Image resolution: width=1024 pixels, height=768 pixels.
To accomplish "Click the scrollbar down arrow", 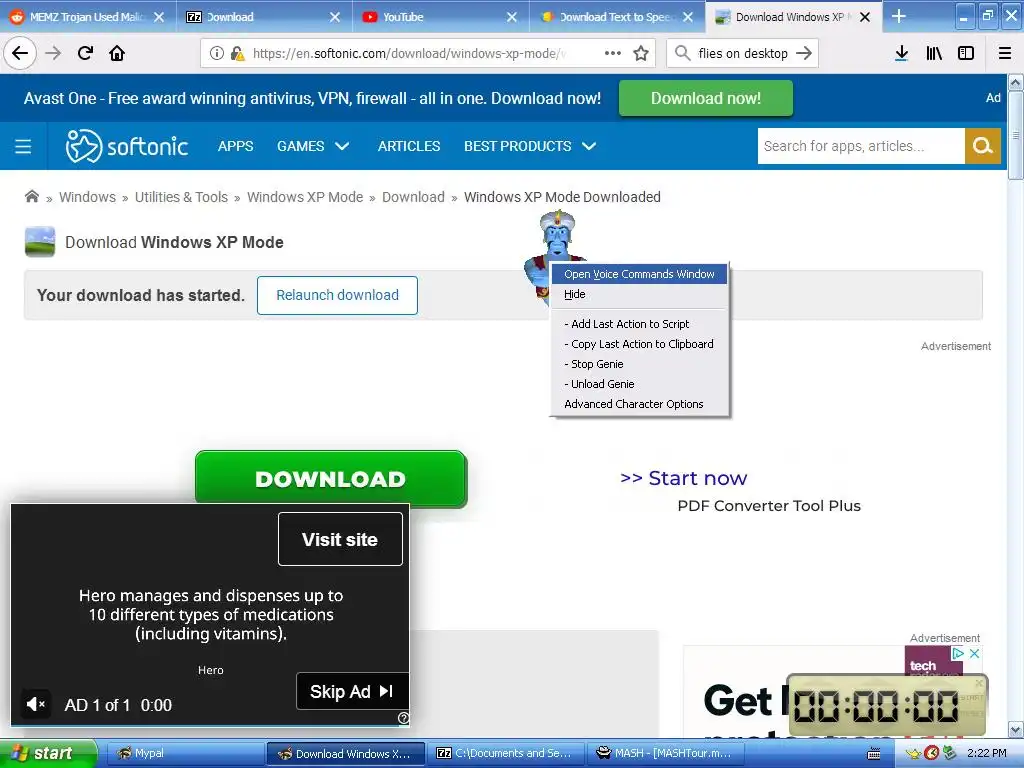I will point(1016,729).
